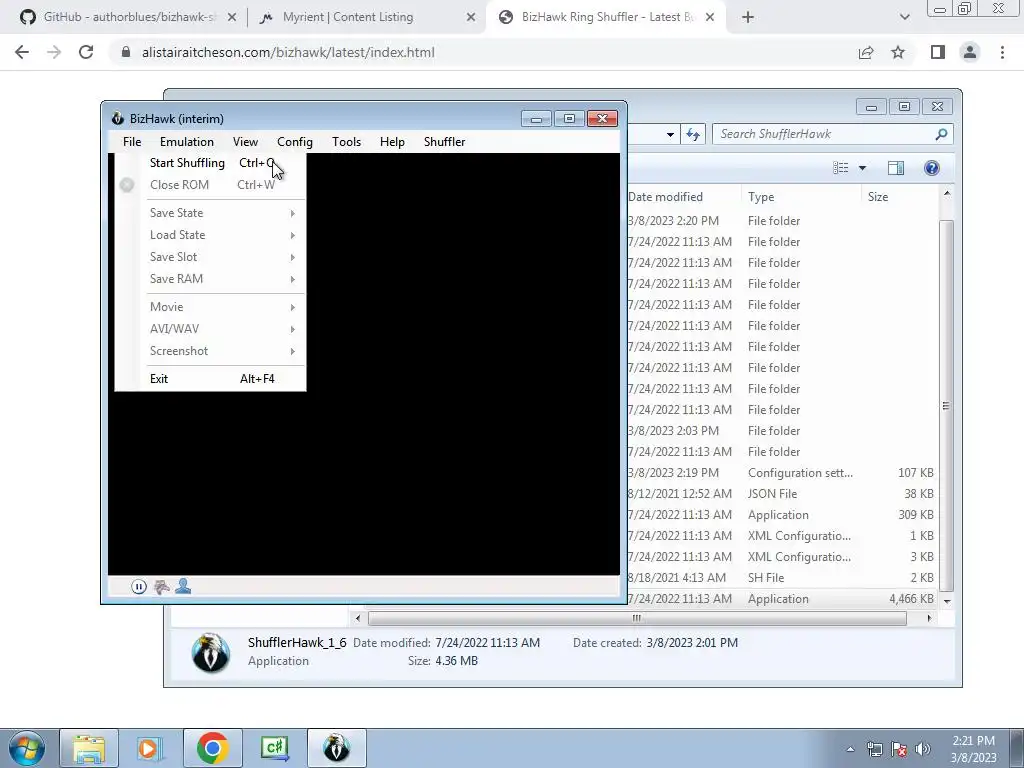Choose Exit from File menu
Screen dimensions: 1024x768
click(210, 379)
